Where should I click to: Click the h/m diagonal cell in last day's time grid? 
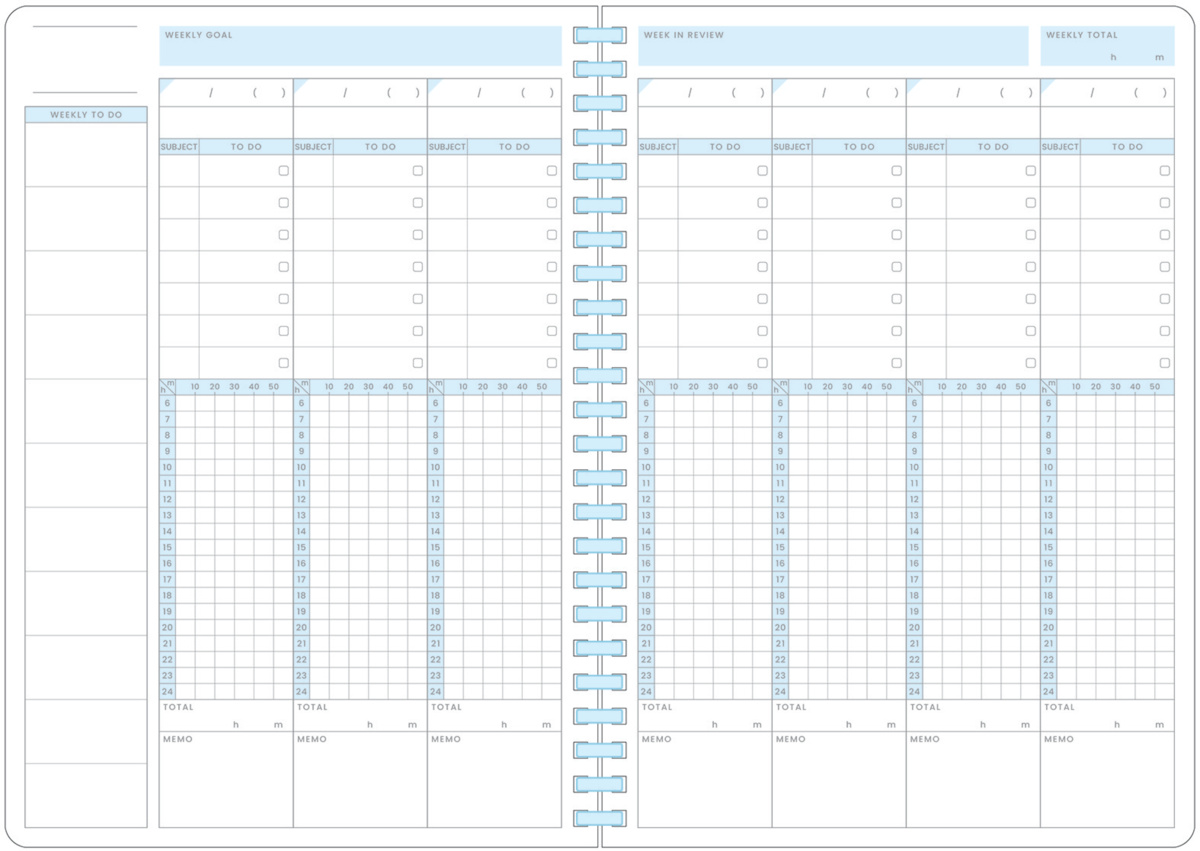(1049, 387)
